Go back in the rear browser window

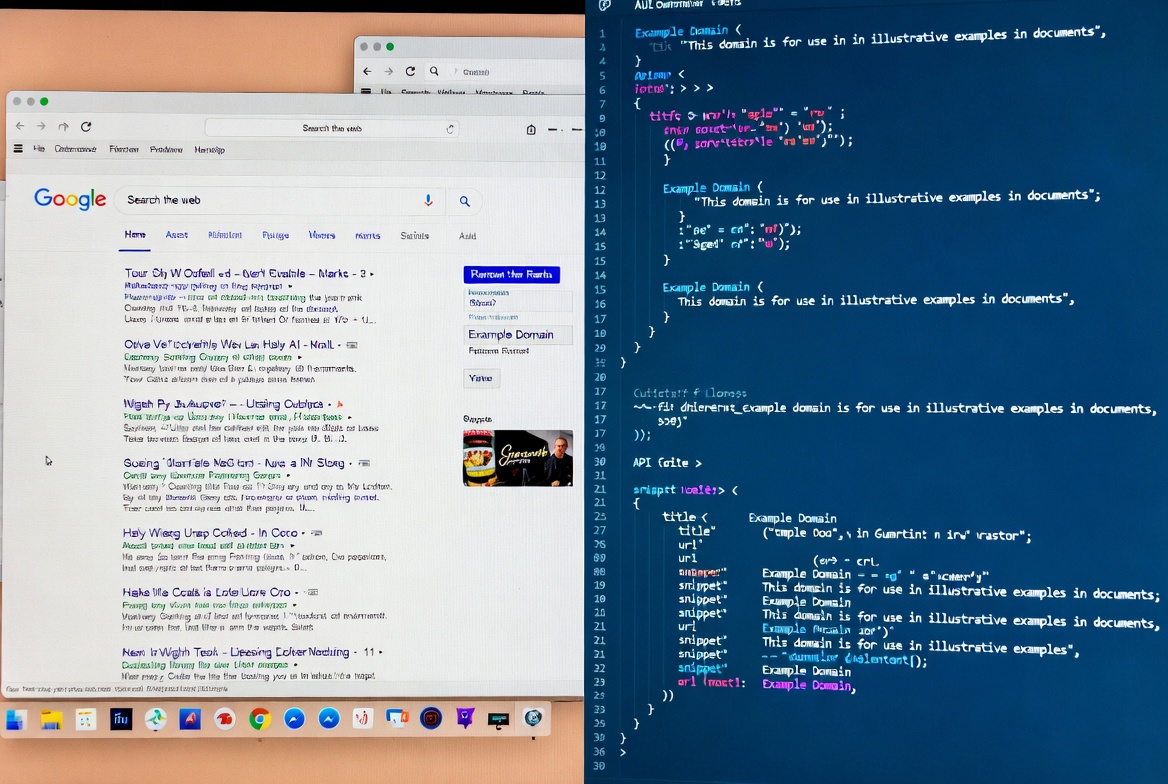click(367, 72)
